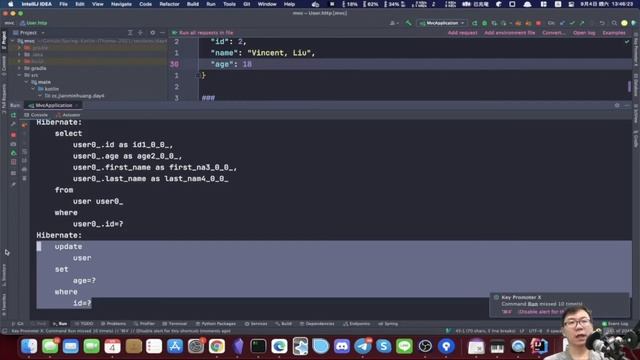Click the red Stop icon in top toolbar
This screenshot has width=640, height=360.
[538, 23]
